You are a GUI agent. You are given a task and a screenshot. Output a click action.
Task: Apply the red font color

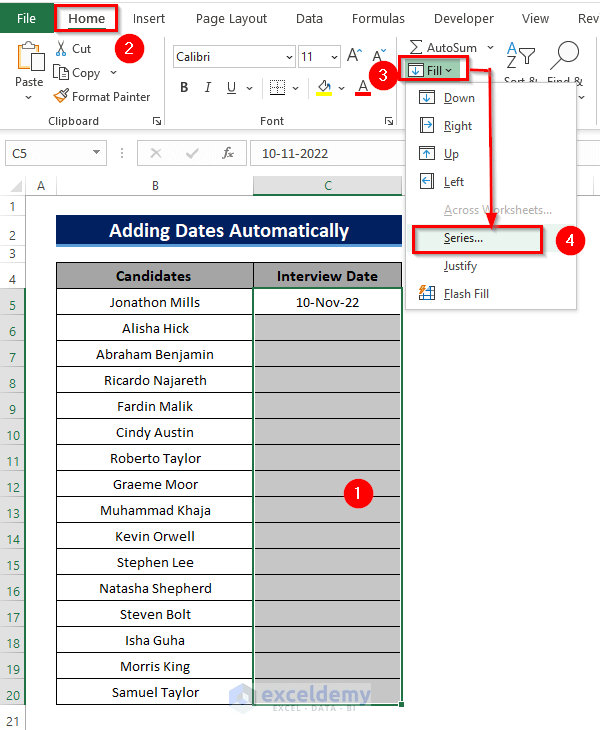coord(363,88)
